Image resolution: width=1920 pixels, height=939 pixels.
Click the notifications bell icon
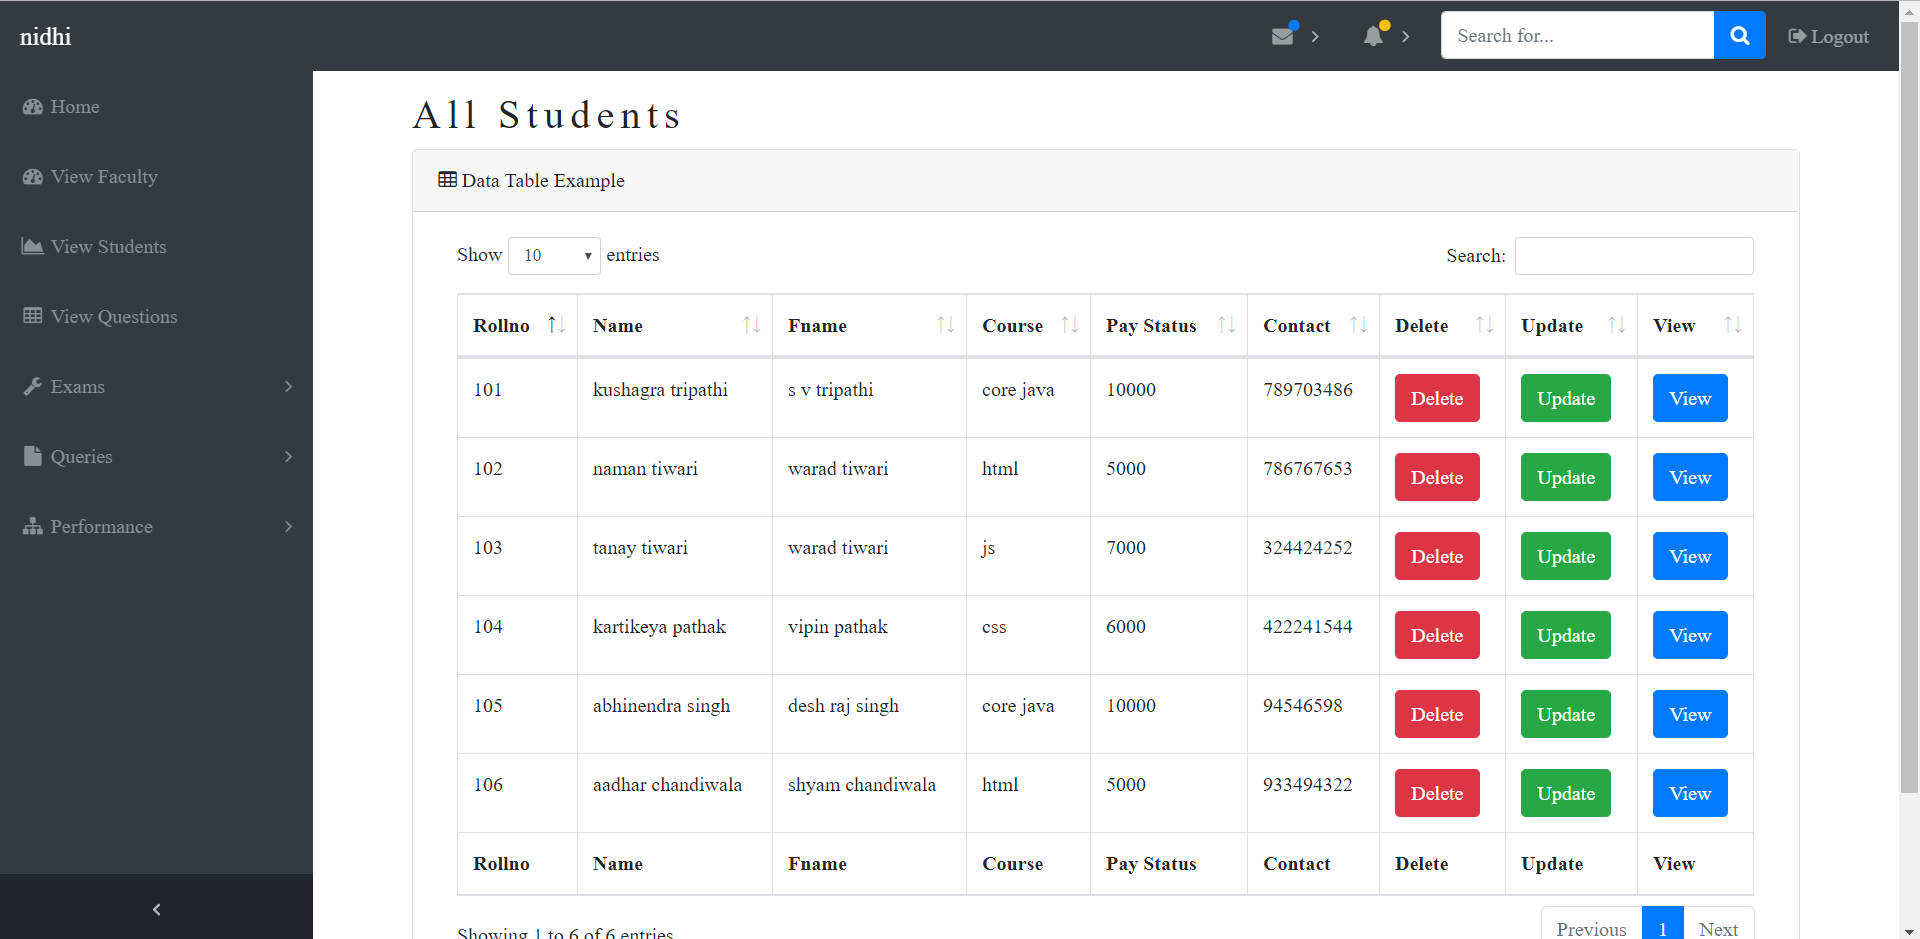[x=1372, y=35]
